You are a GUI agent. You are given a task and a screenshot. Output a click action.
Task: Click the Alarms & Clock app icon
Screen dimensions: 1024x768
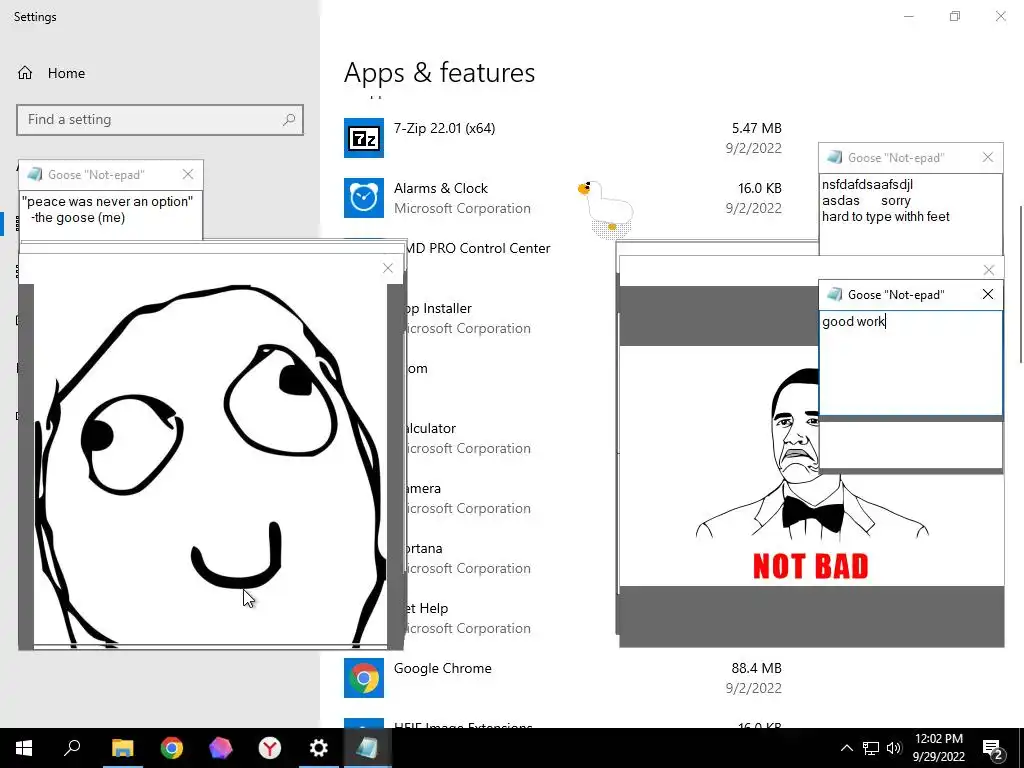[x=364, y=198]
